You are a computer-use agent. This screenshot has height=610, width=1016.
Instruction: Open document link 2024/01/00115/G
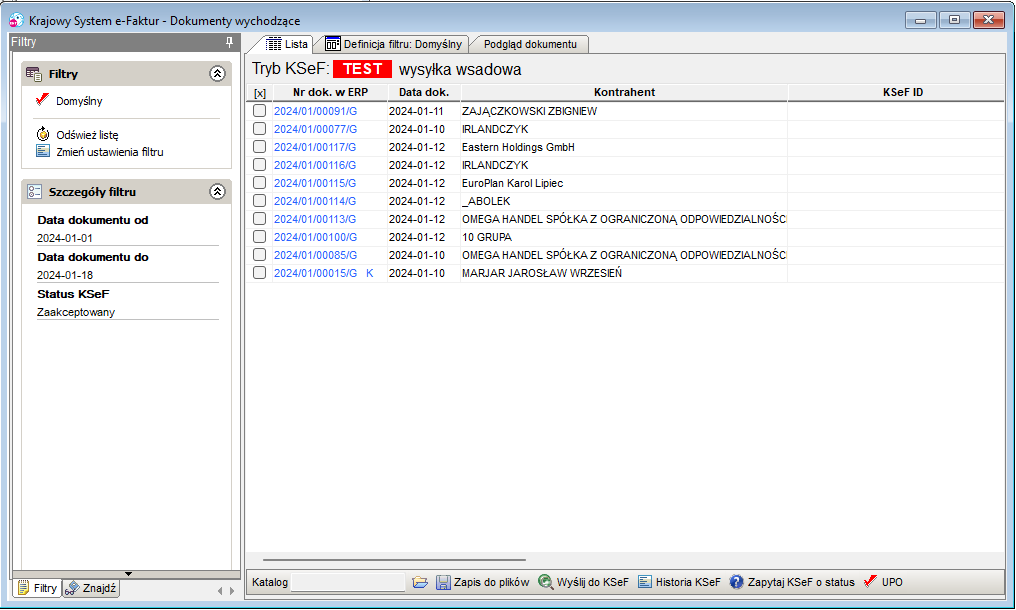pyautogui.click(x=315, y=183)
